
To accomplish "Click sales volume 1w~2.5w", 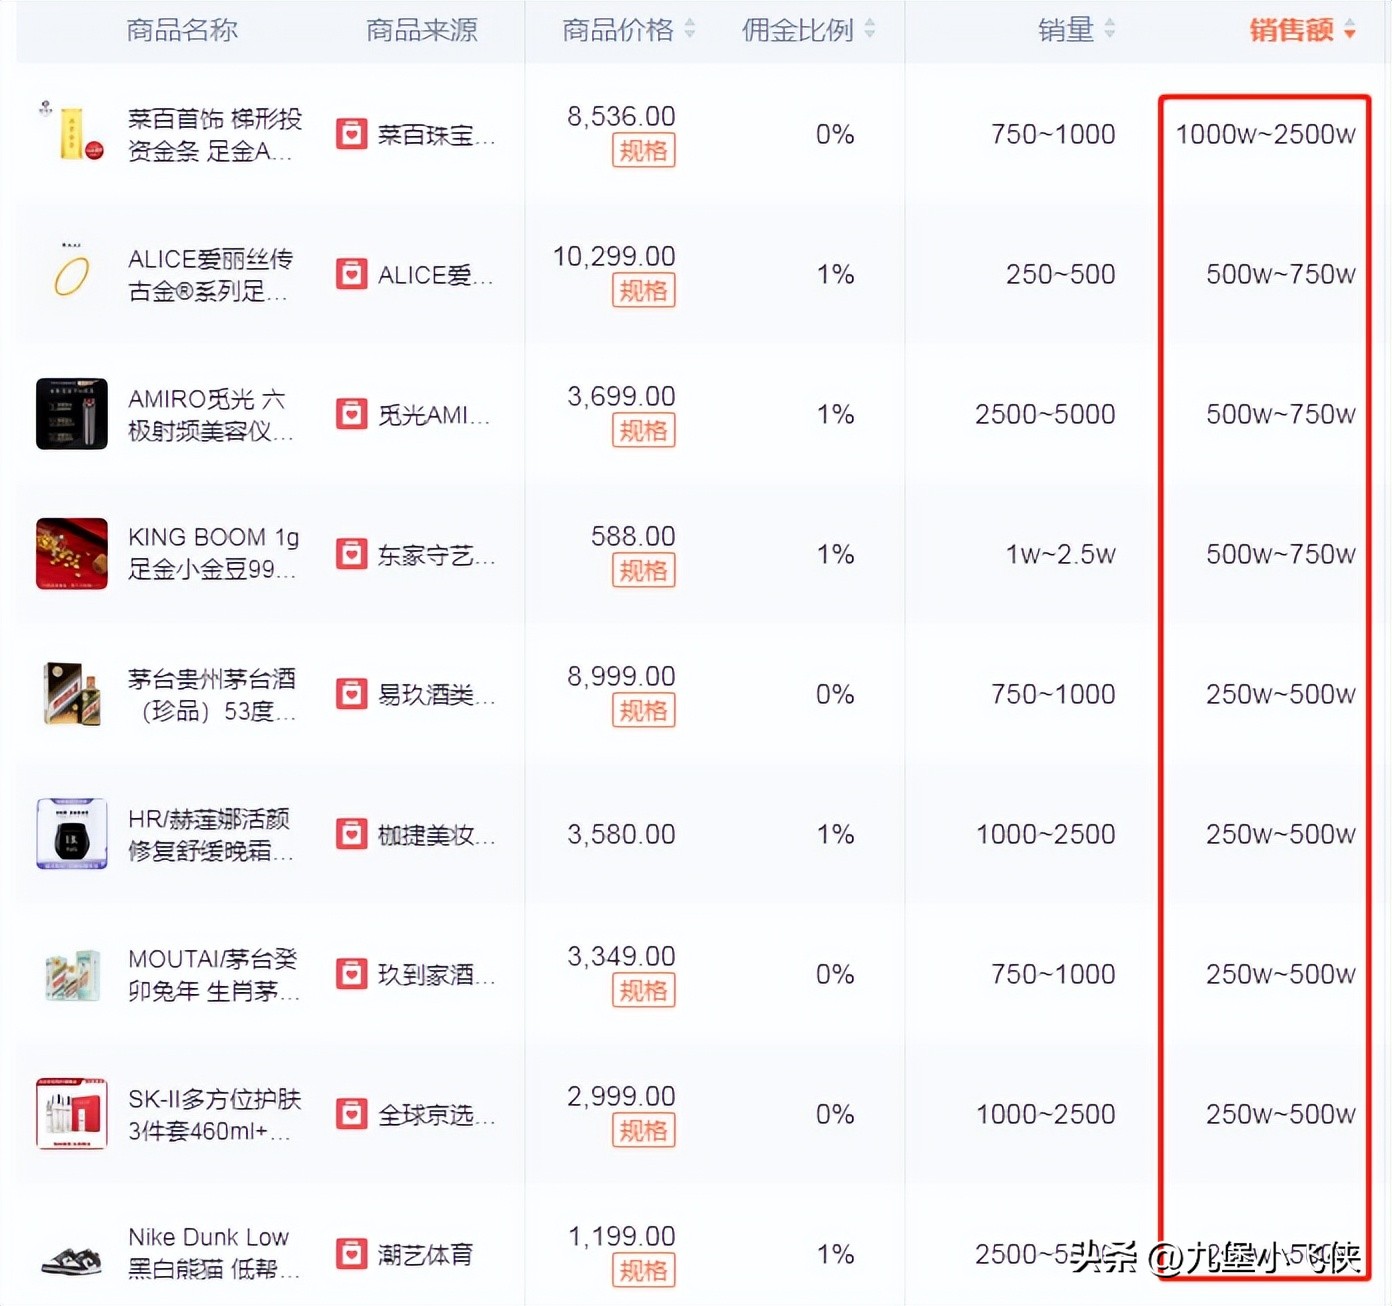I will click(1060, 554).
